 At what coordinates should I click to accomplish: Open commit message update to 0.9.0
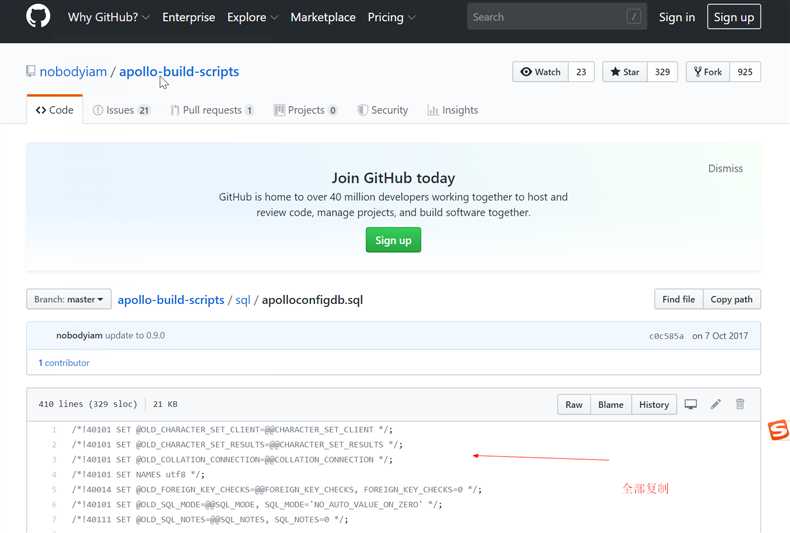point(135,335)
